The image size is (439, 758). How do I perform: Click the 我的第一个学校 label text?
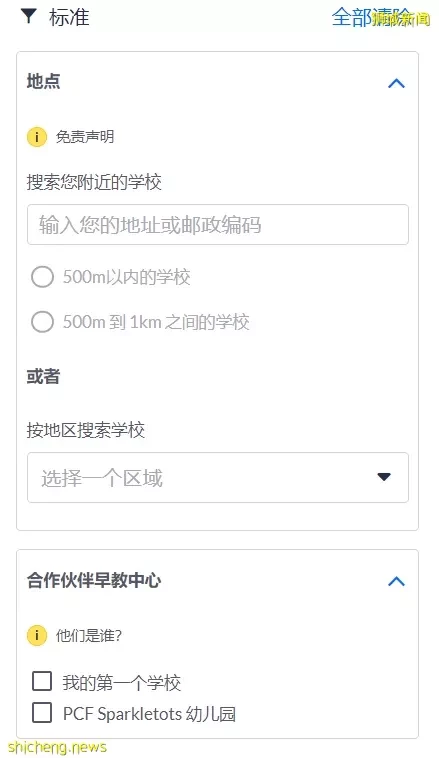coord(122,683)
